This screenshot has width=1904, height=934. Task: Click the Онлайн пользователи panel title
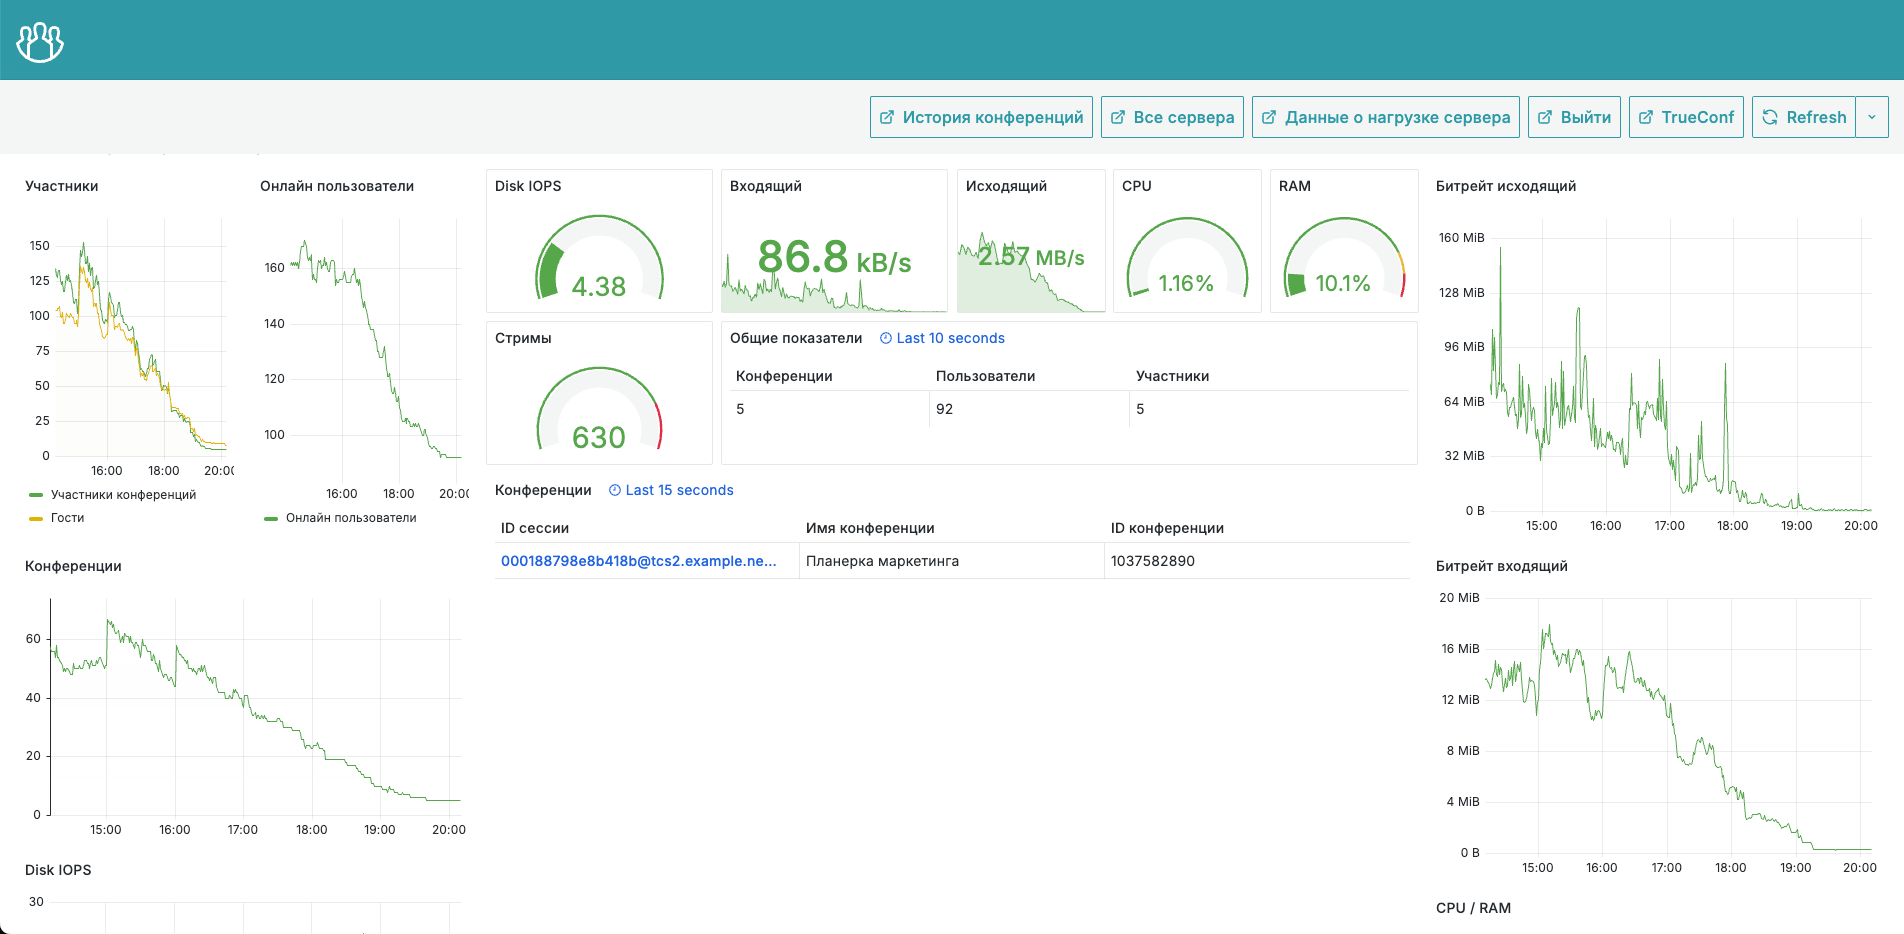pyautogui.click(x=337, y=186)
